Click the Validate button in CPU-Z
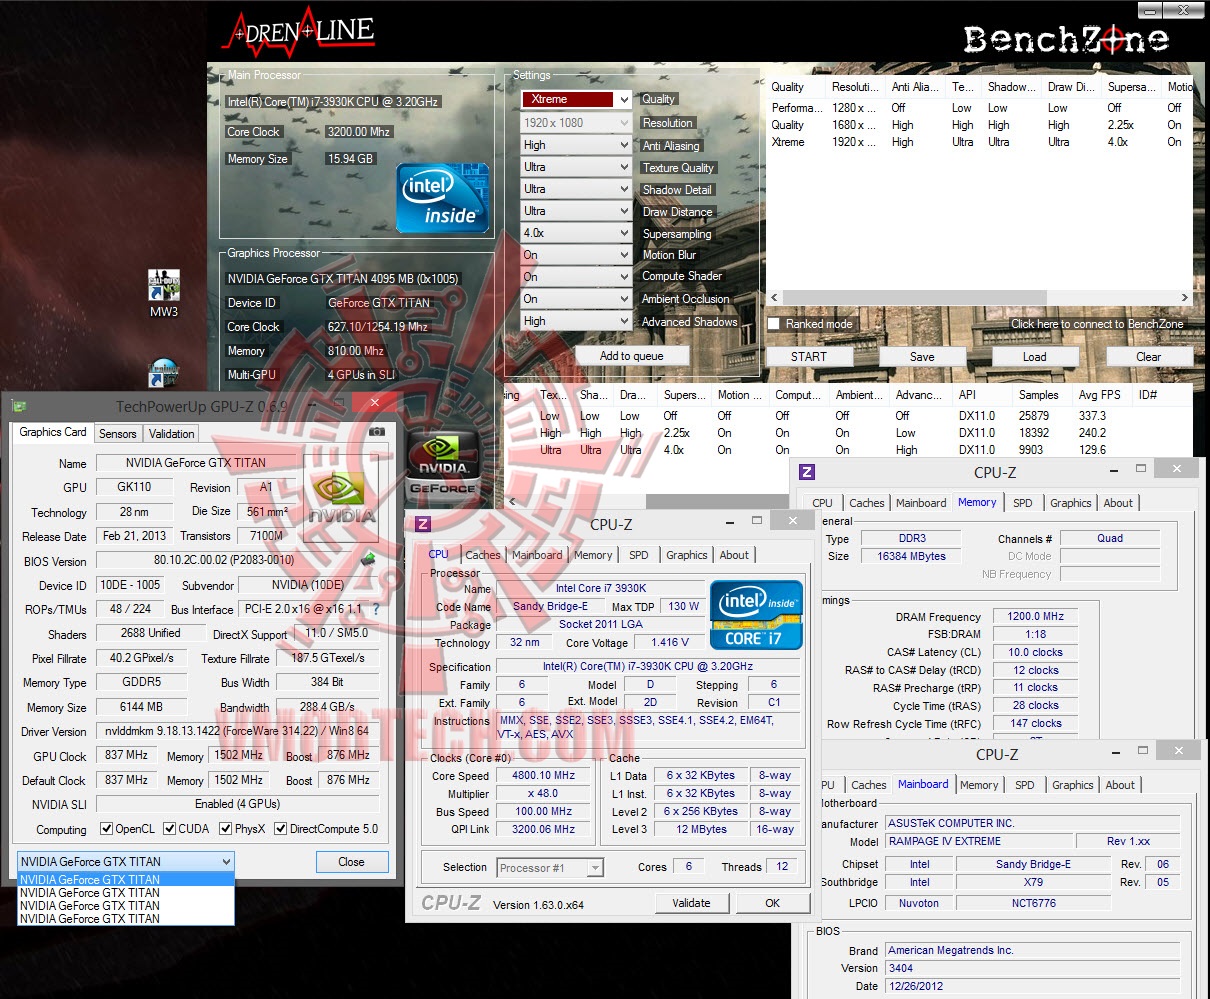 691,903
